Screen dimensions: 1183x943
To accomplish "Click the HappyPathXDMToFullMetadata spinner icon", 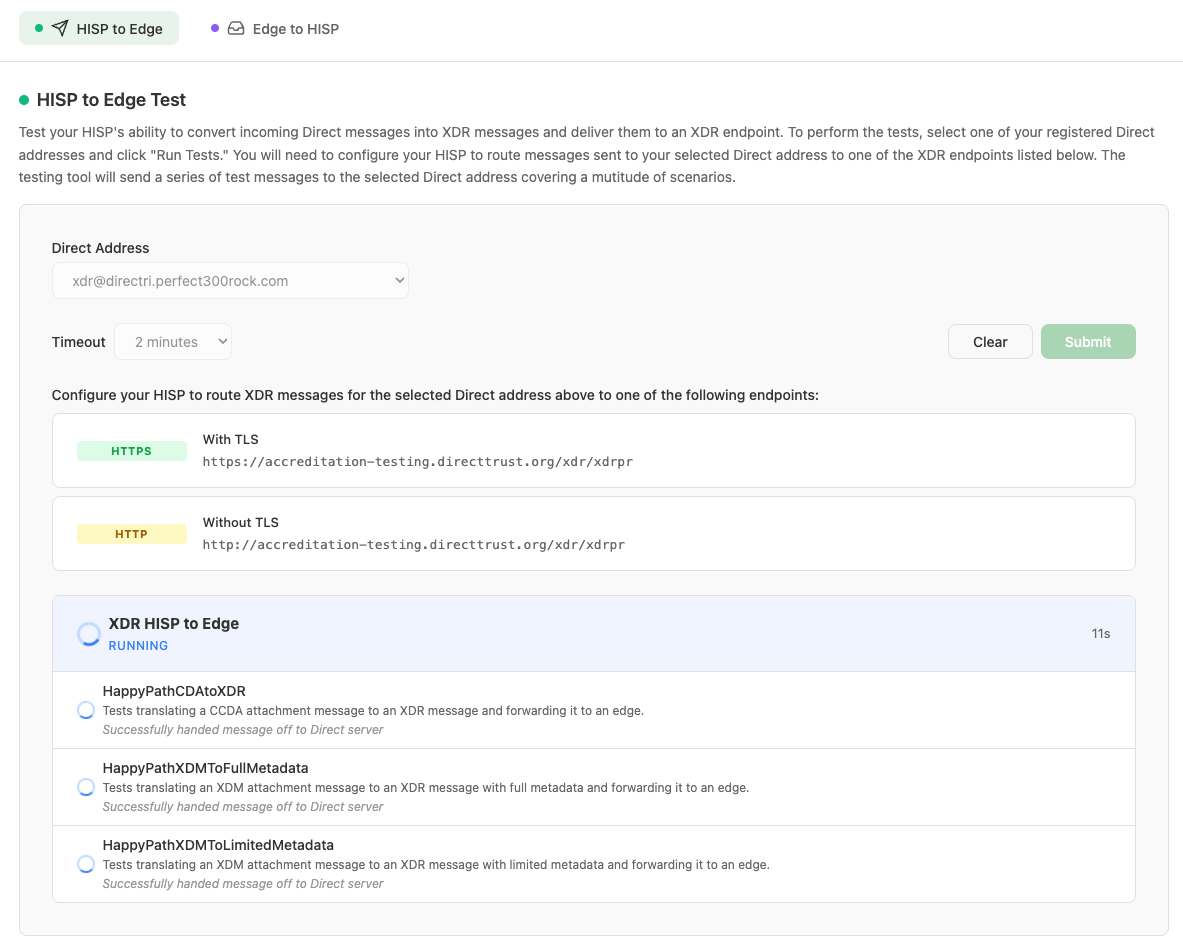I will (86, 787).
